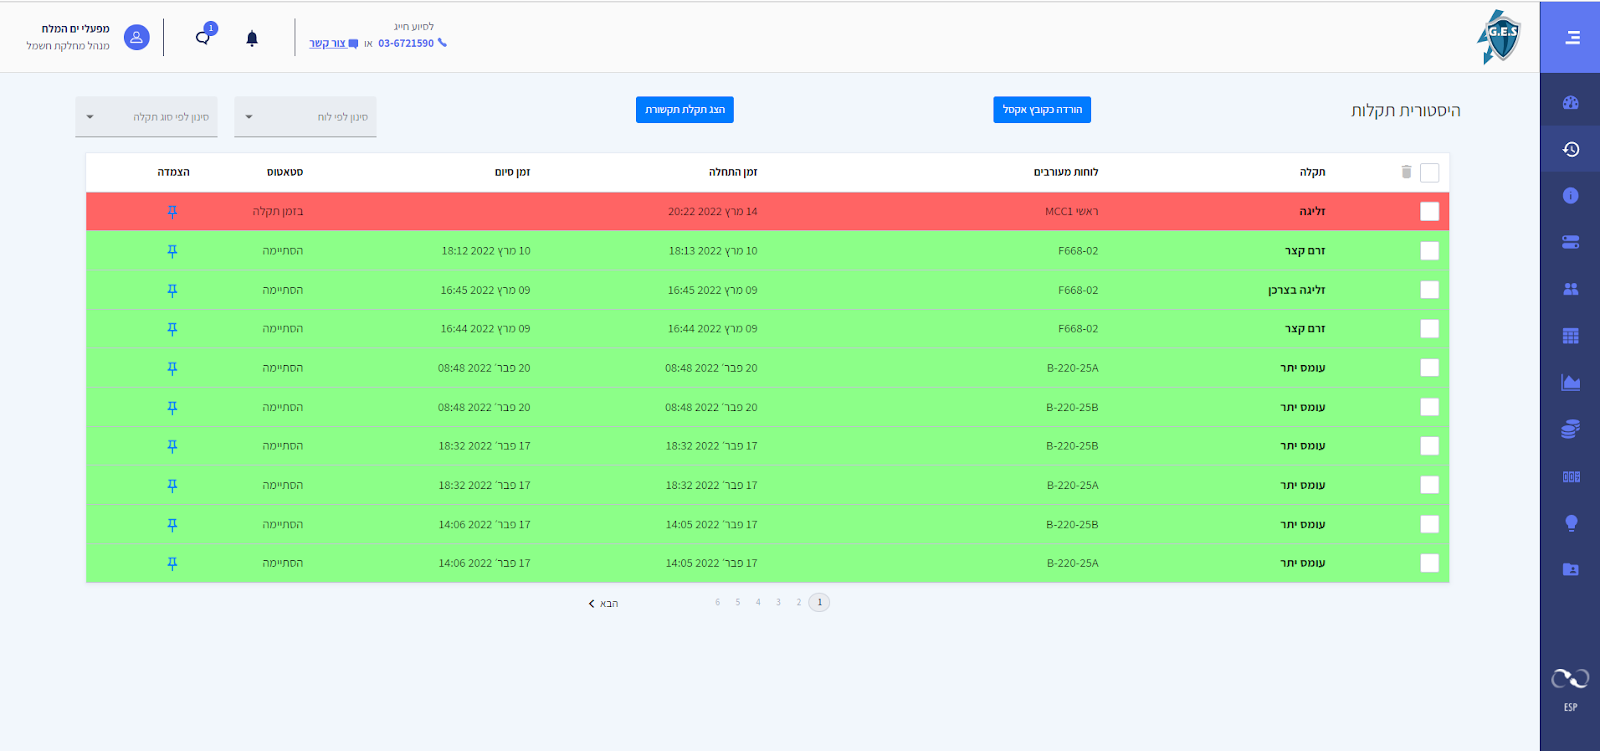Expand the filter by fault type dropdown
The width and height of the screenshot is (1600, 751).
pyautogui.click(x=146, y=117)
